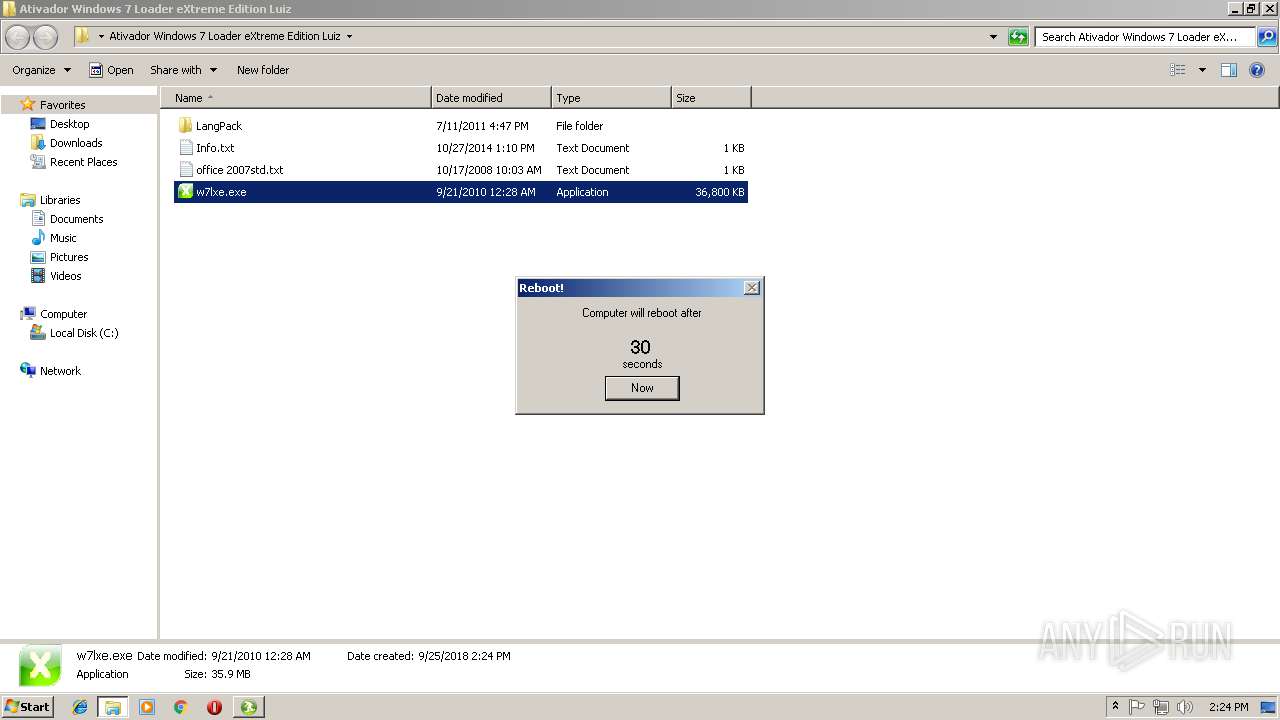
Task: Launch Internet Explorer from taskbar
Action: point(80,707)
